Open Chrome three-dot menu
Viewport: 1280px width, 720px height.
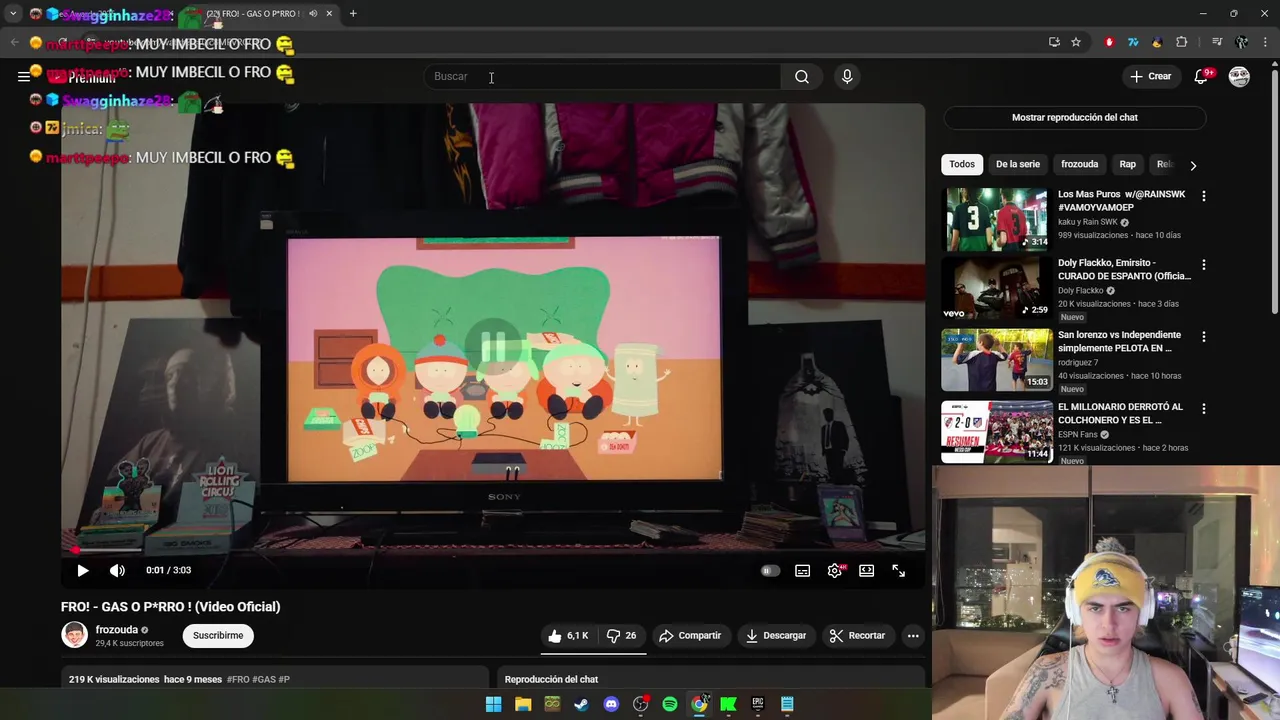1264,42
